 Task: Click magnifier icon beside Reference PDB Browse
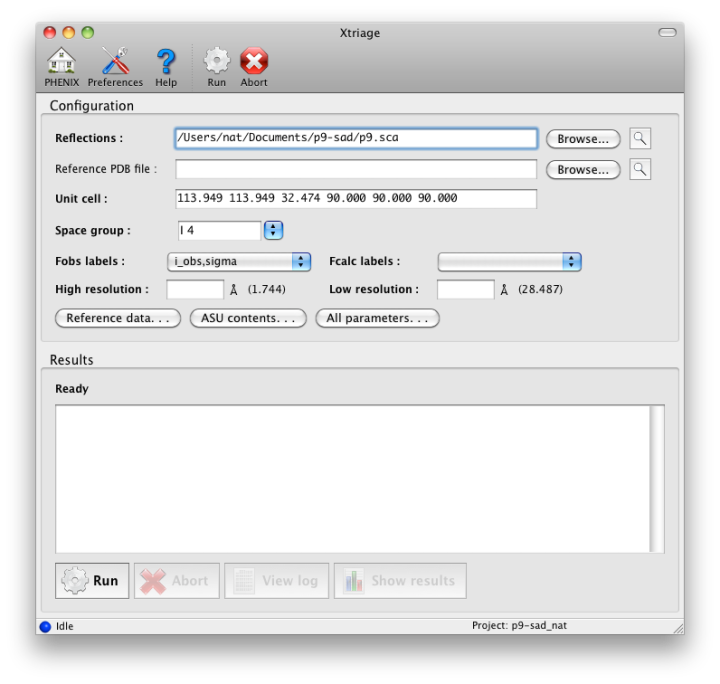click(x=640, y=169)
